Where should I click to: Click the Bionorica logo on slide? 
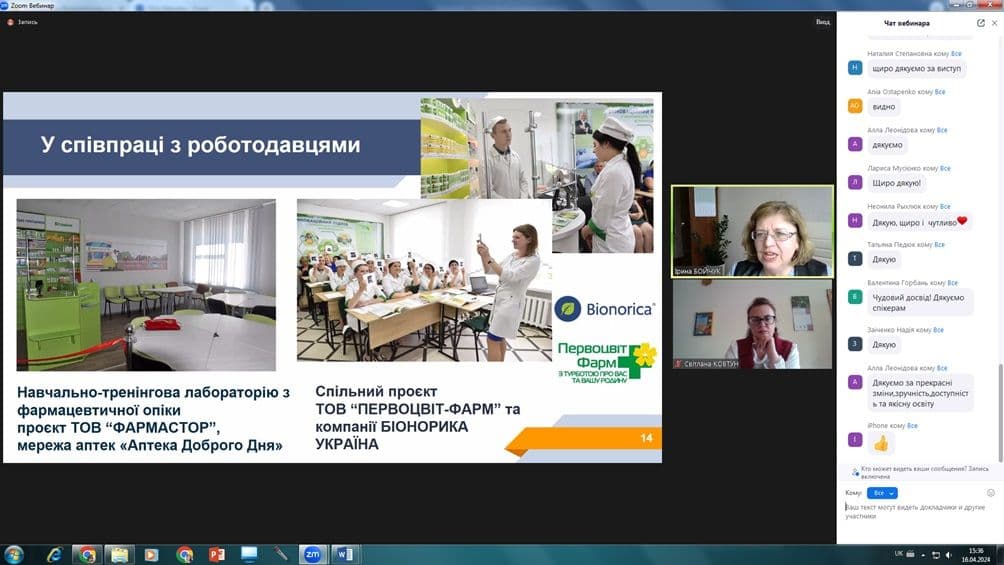click(x=604, y=309)
